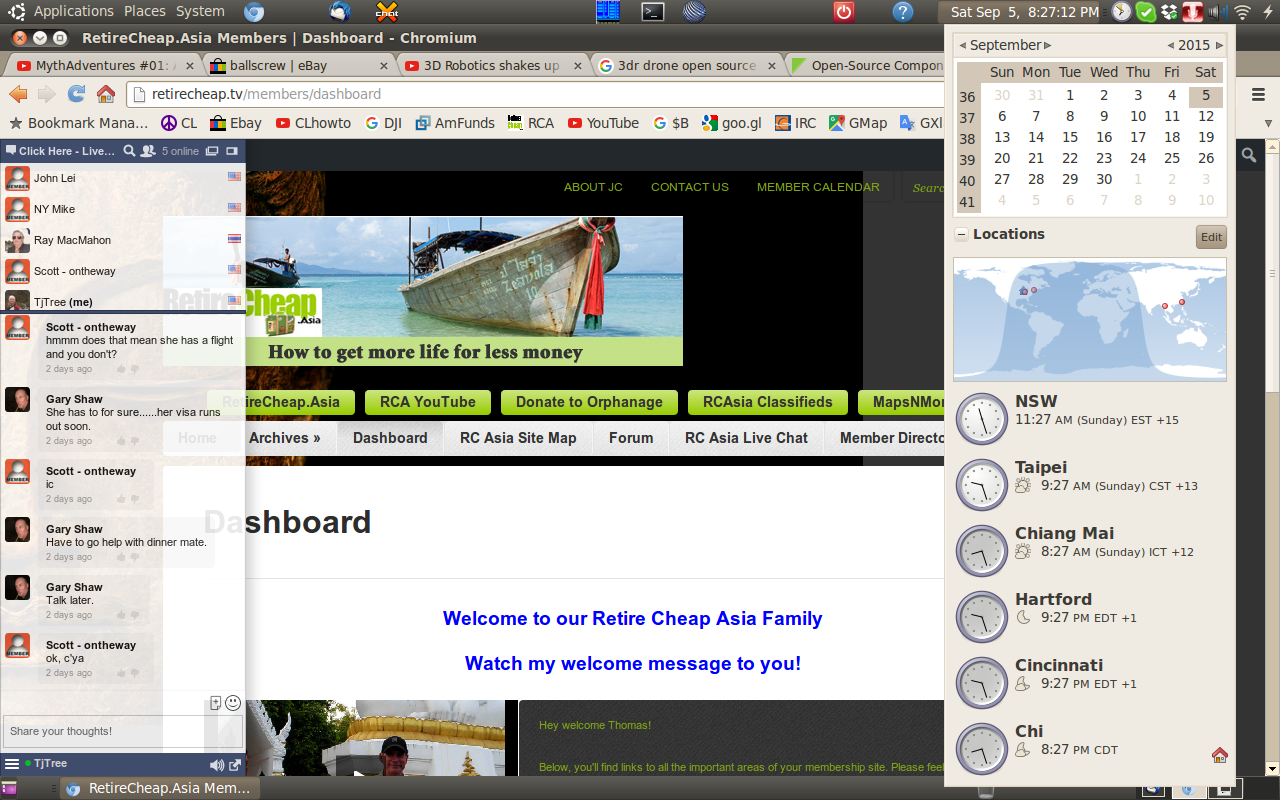1280x800 pixels.
Task: Open RC Asia Live Chat nav item
Action: [746, 438]
